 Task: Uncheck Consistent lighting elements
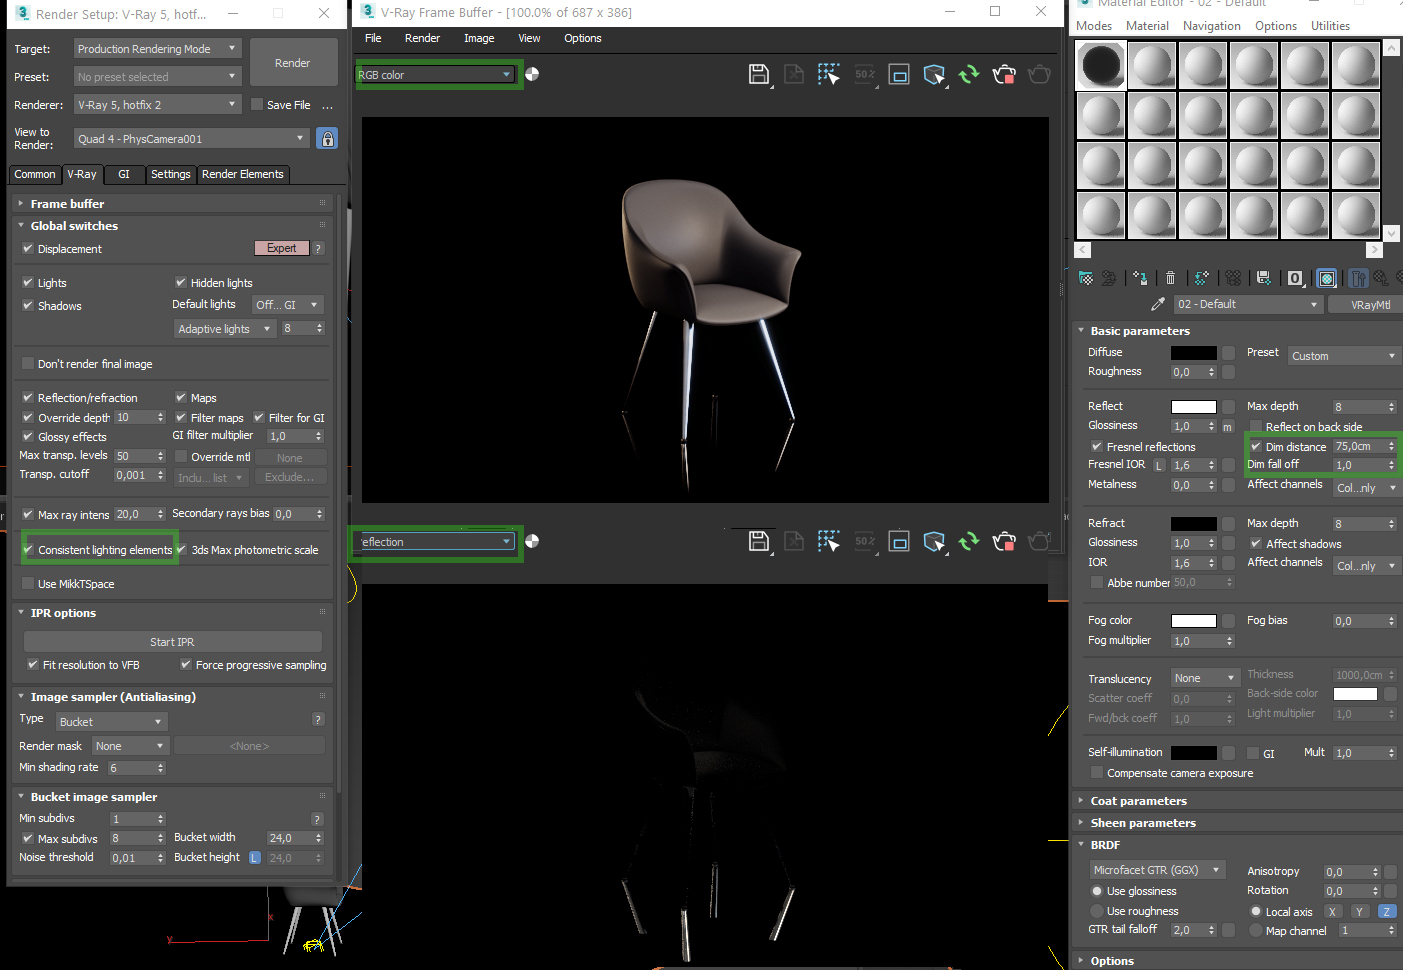[28, 549]
